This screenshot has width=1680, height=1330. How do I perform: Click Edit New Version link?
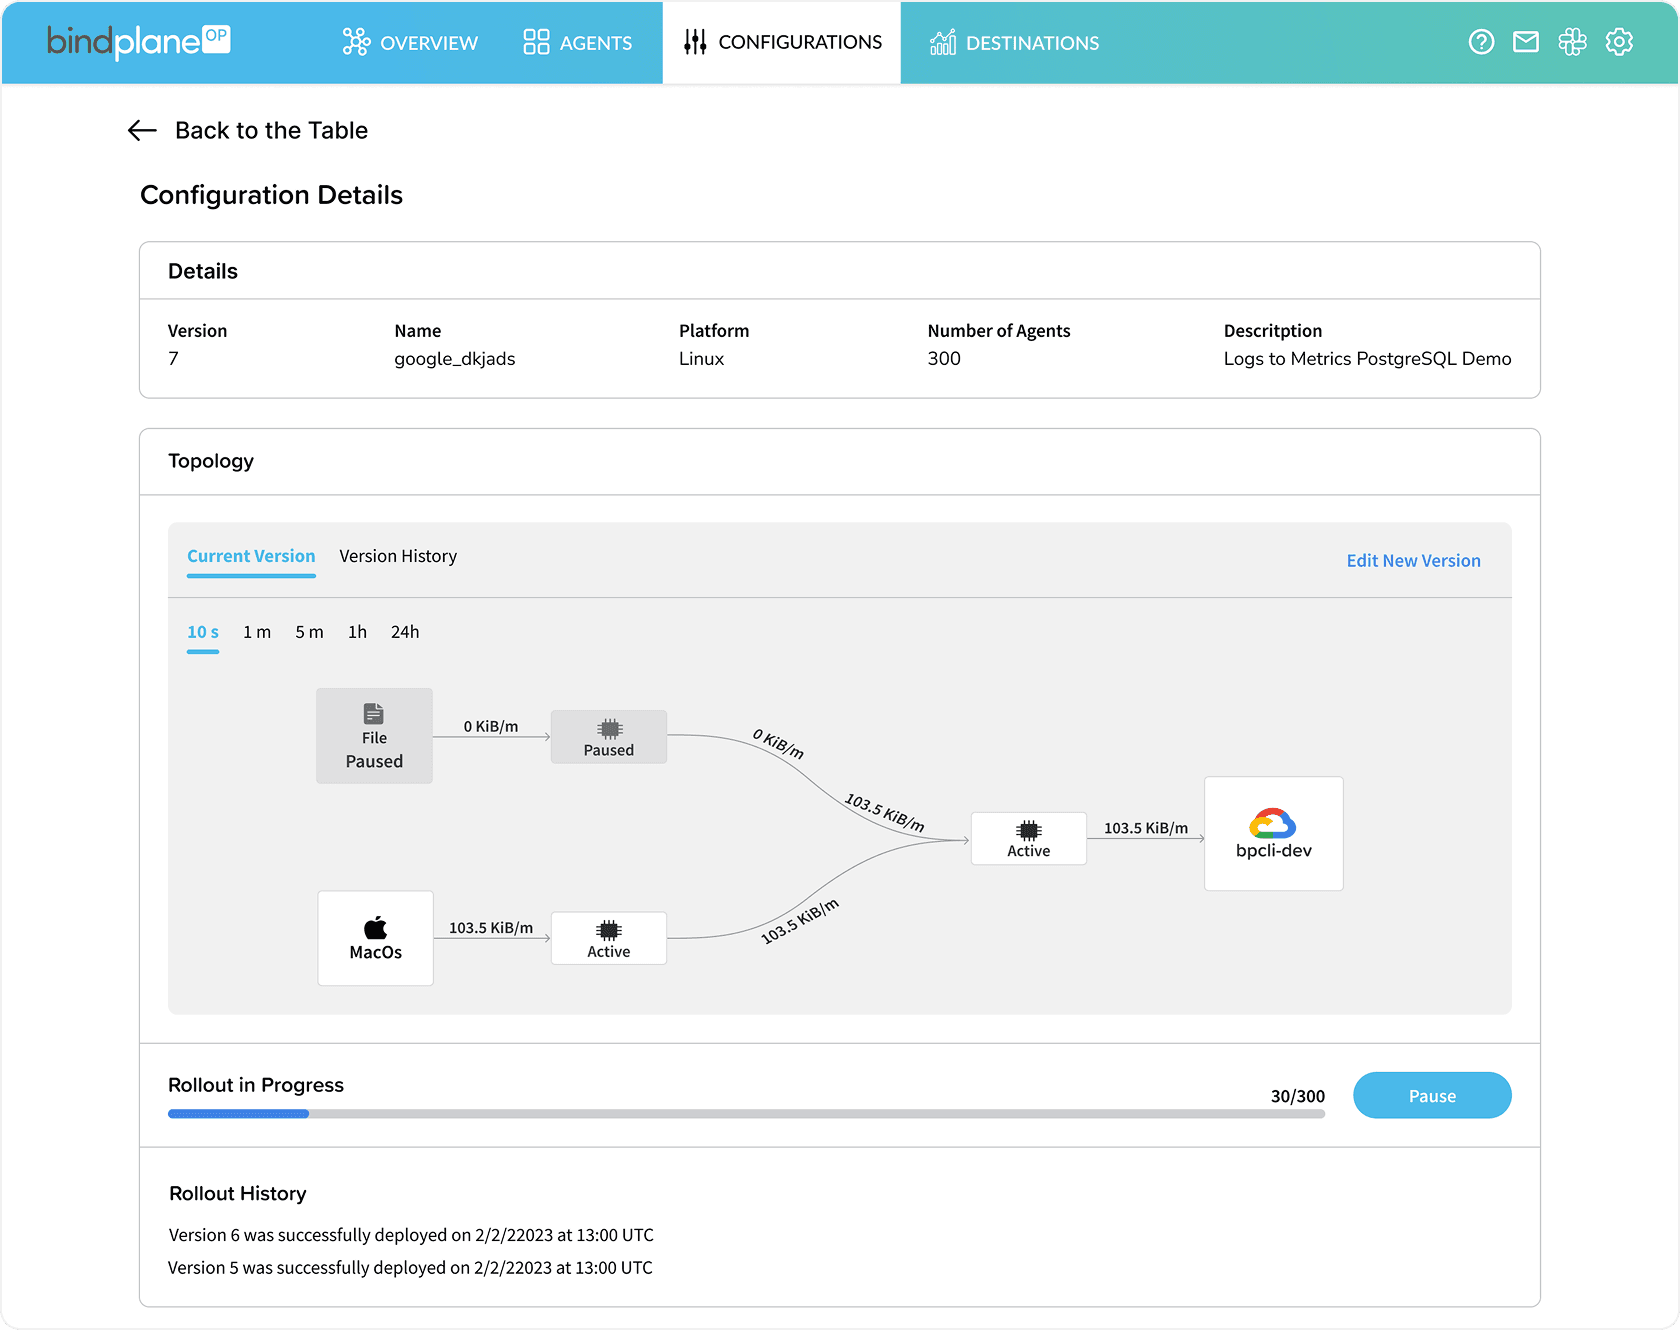click(1413, 561)
